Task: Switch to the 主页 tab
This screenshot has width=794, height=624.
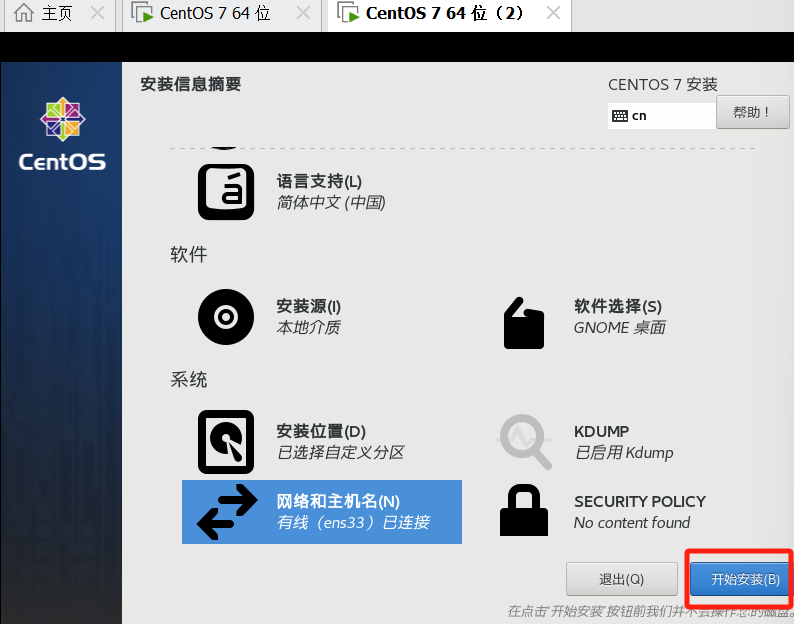Action: 60,15
